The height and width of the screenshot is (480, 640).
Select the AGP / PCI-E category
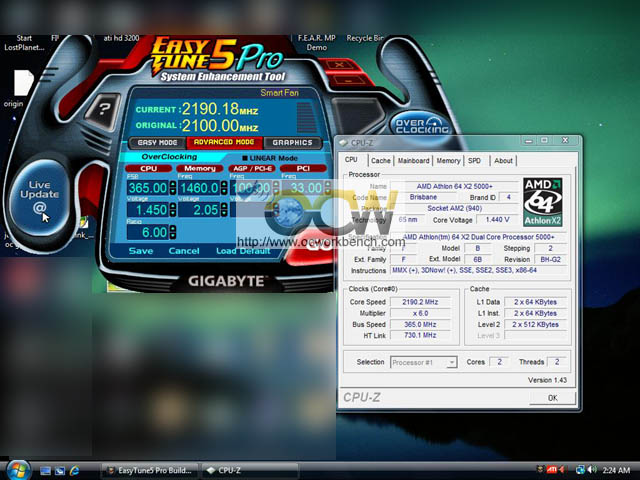click(x=251, y=168)
